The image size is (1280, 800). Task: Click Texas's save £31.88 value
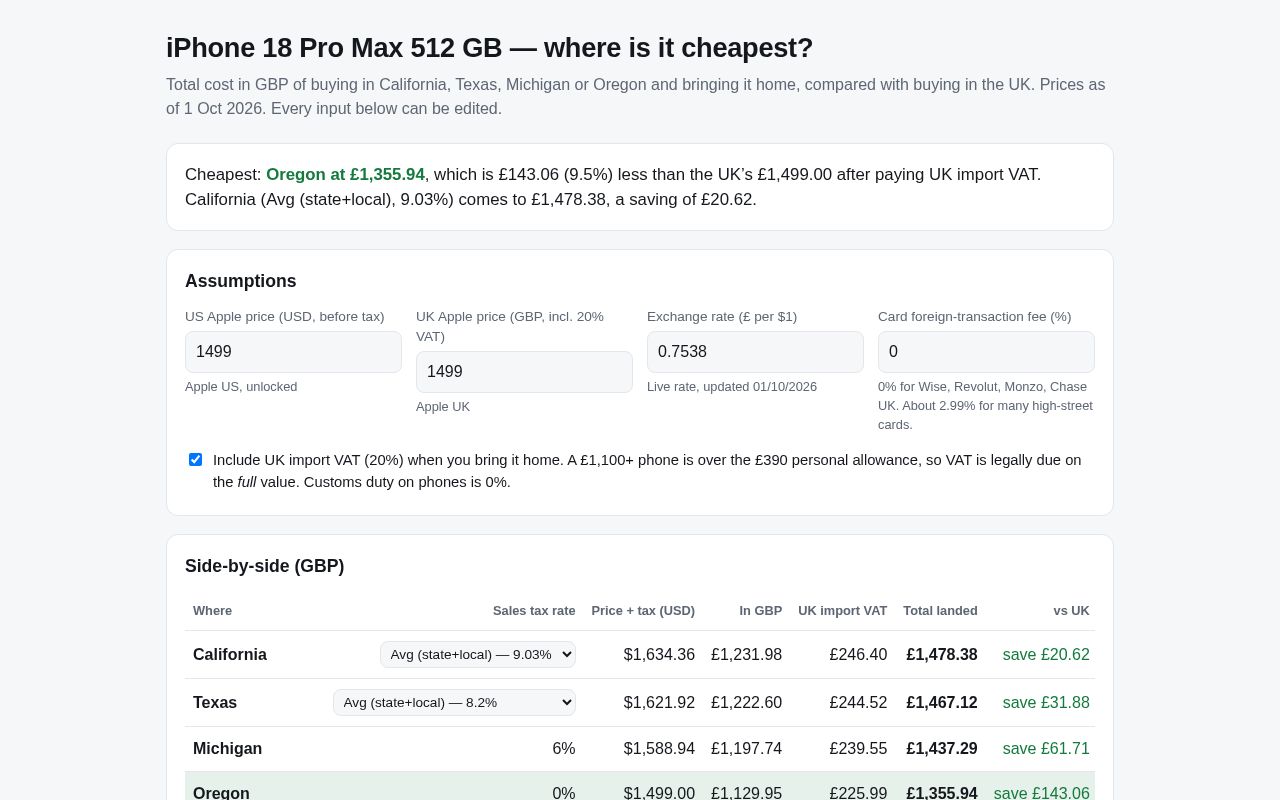pos(1046,703)
